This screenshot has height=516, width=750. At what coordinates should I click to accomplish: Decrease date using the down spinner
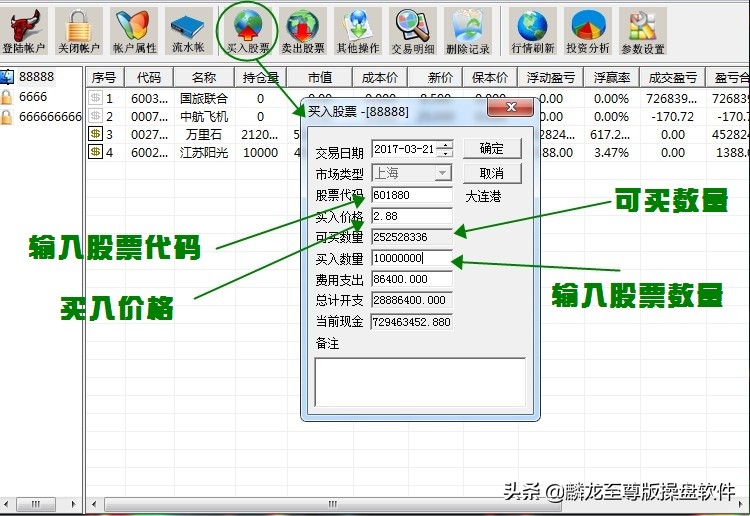[445, 154]
